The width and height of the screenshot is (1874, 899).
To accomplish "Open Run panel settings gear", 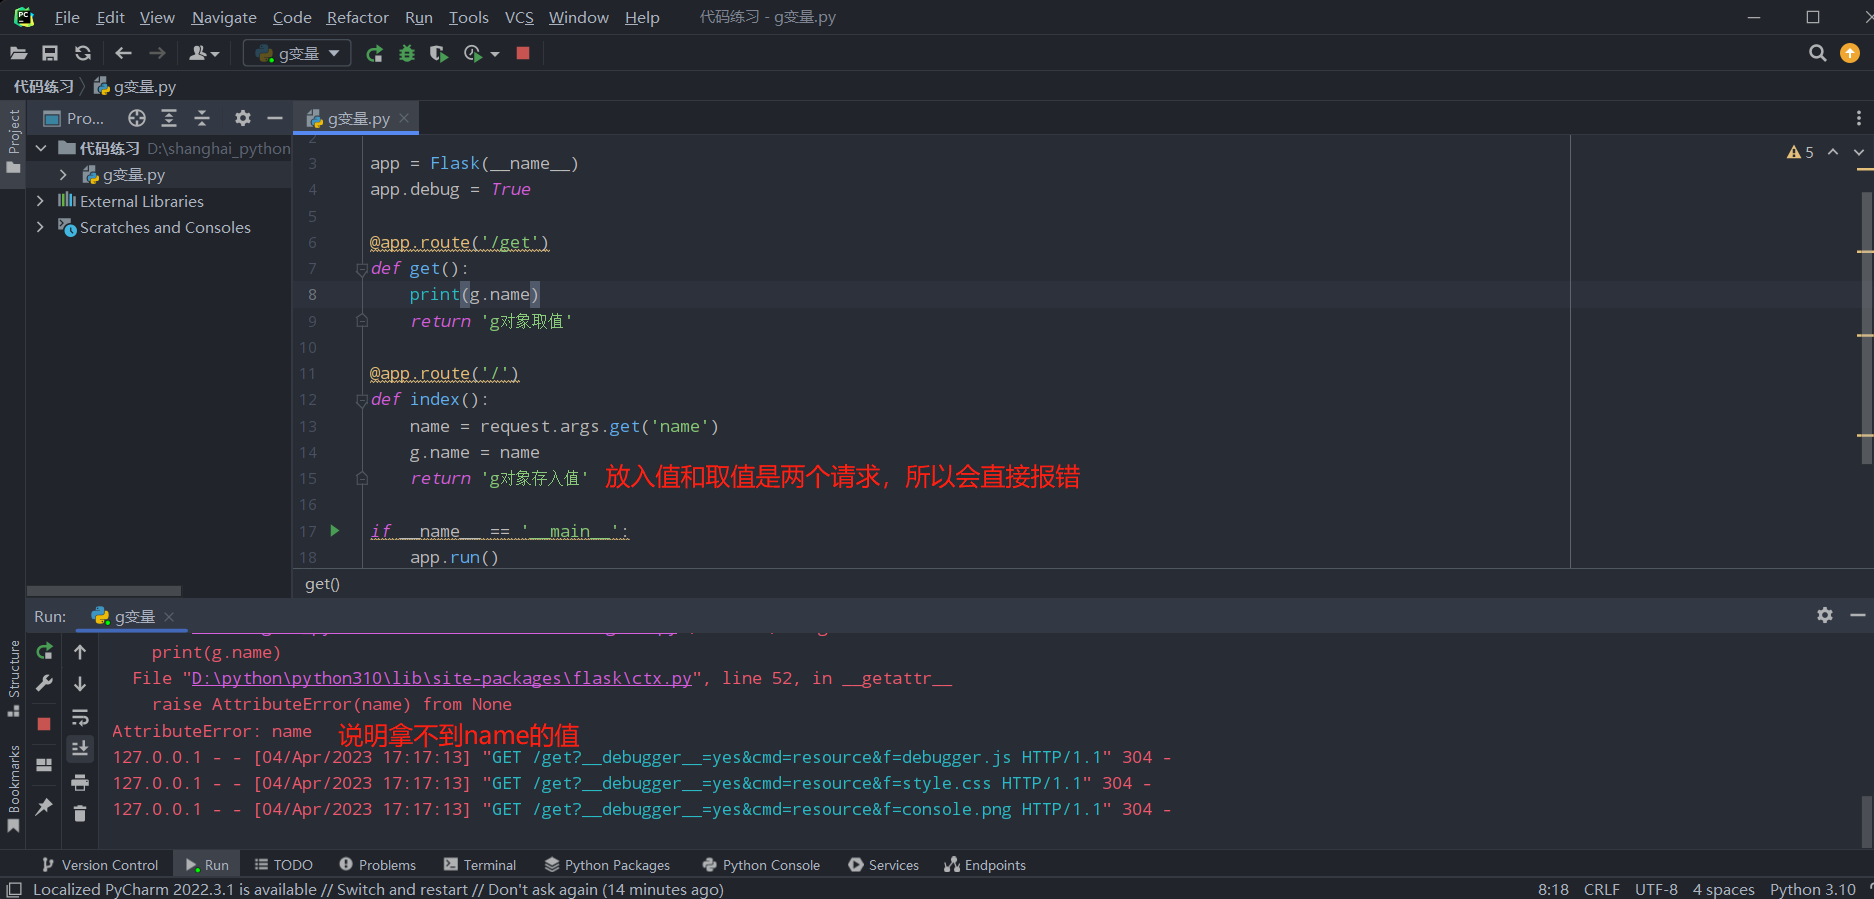I will click(1825, 615).
